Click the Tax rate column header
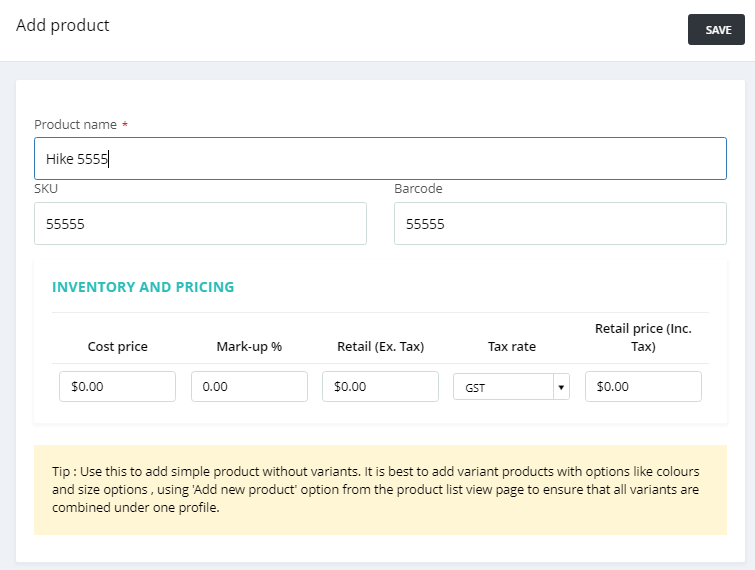The width and height of the screenshot is (755, 570). coord(512,347)
